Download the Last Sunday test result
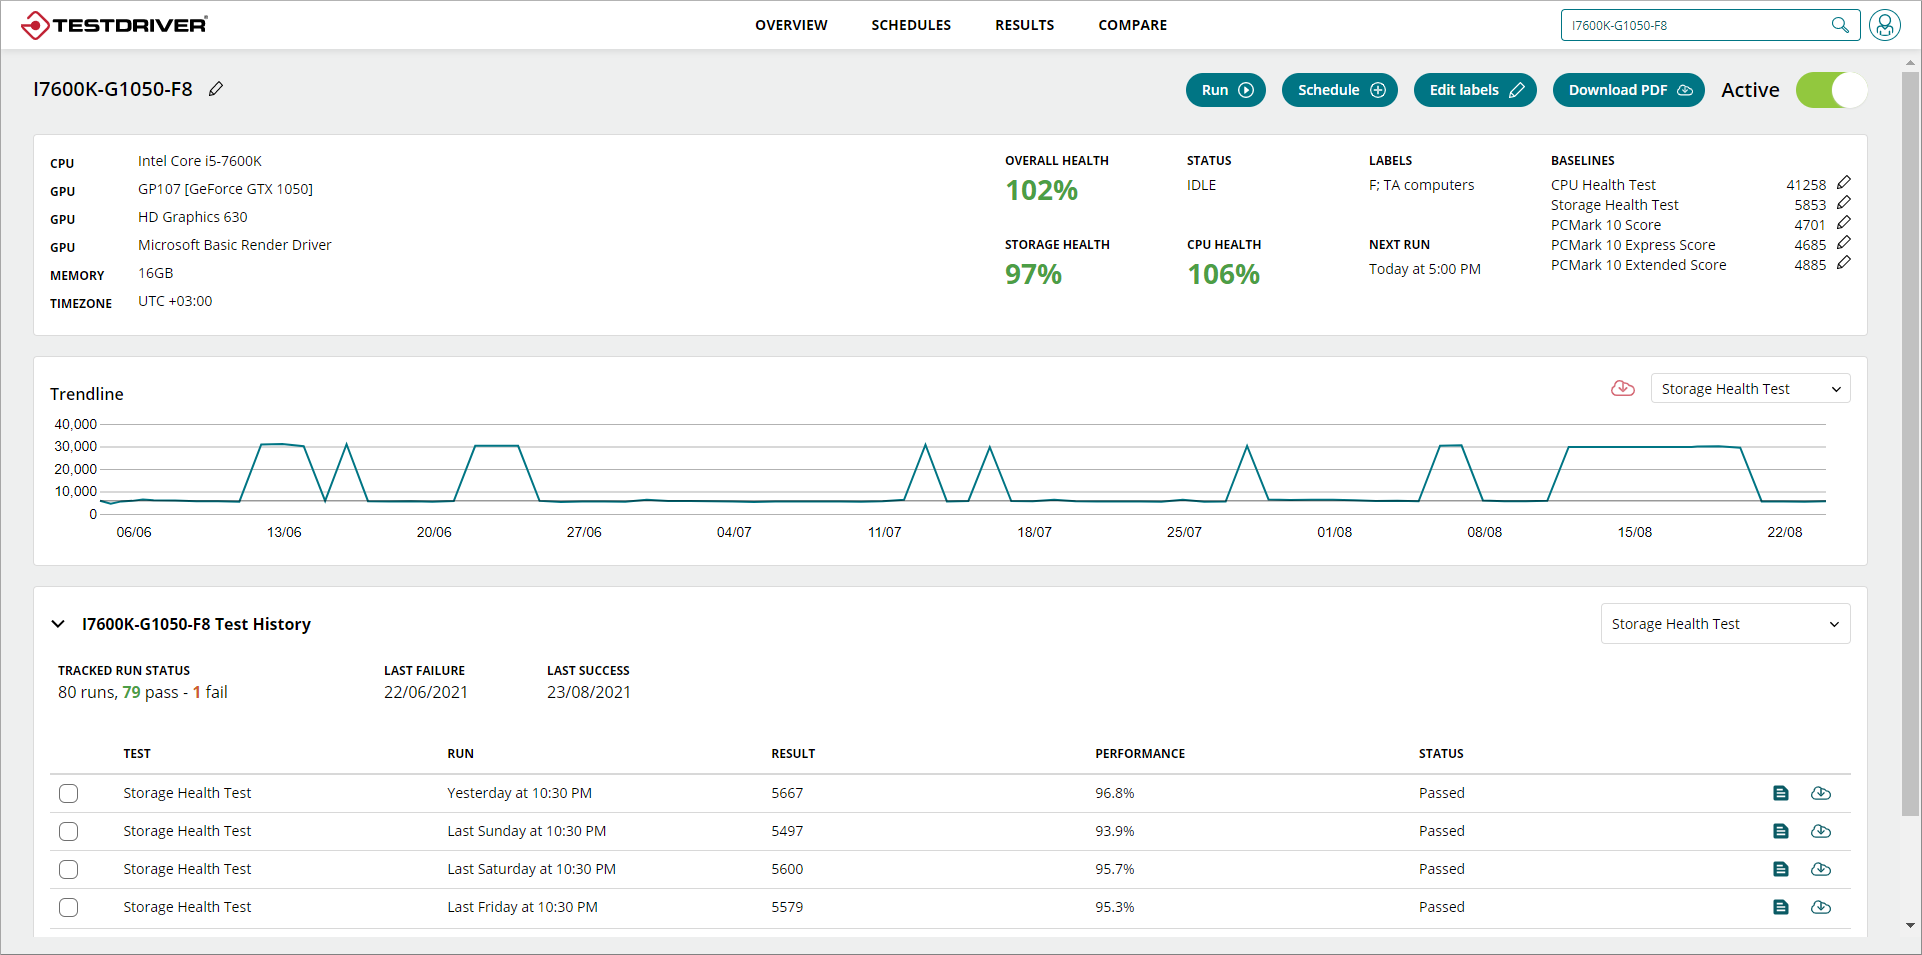Screen dimensions: 1922x955 (x=1820, y=831)
